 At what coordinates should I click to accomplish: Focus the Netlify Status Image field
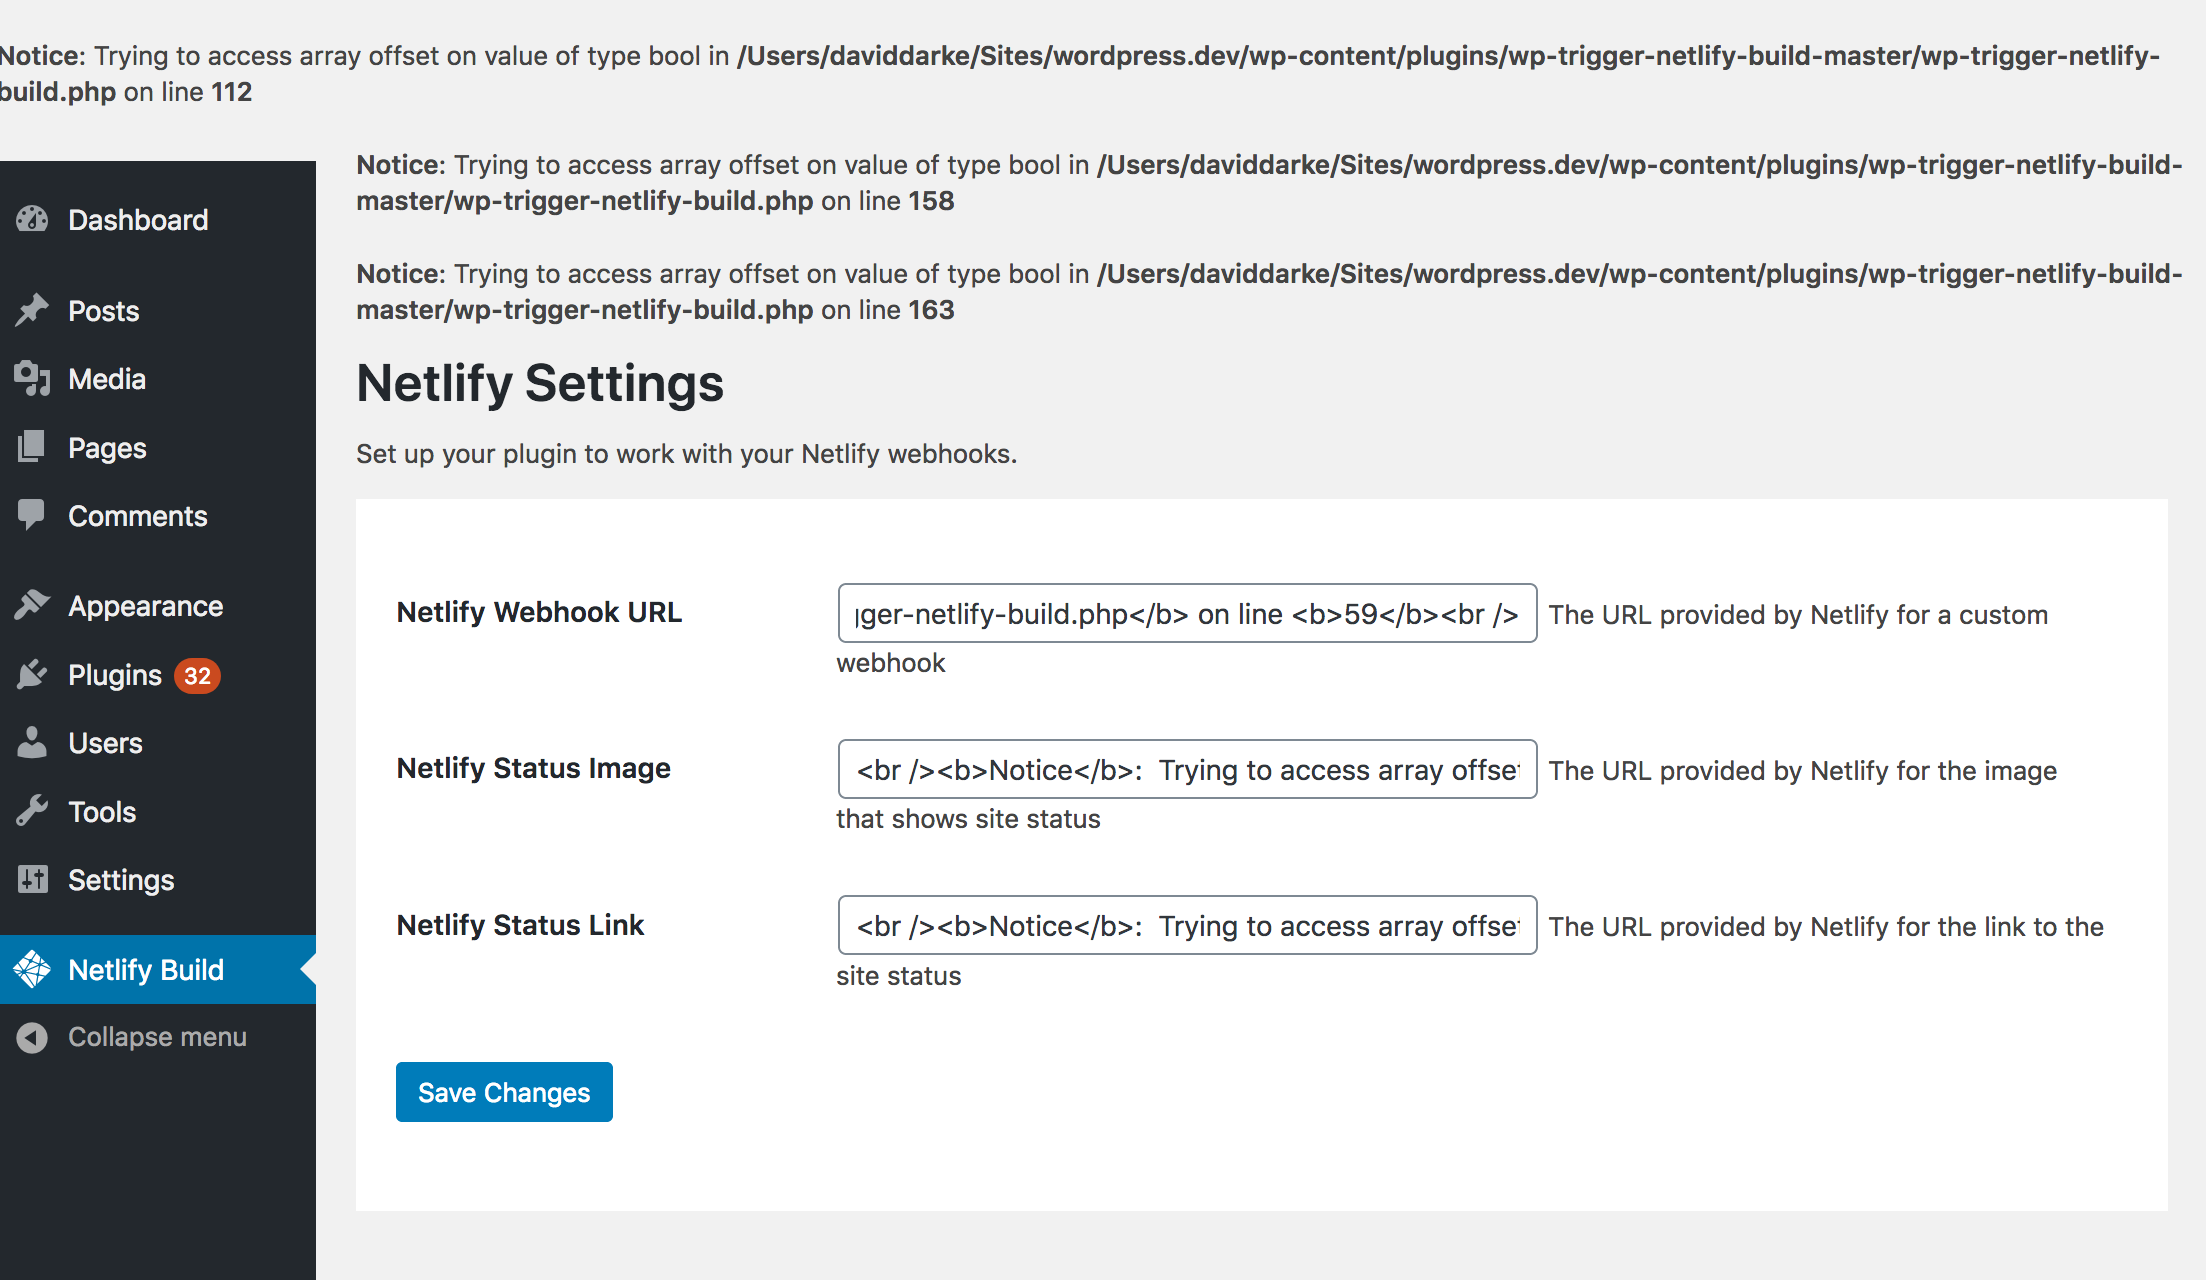(x=1187, y=769)
